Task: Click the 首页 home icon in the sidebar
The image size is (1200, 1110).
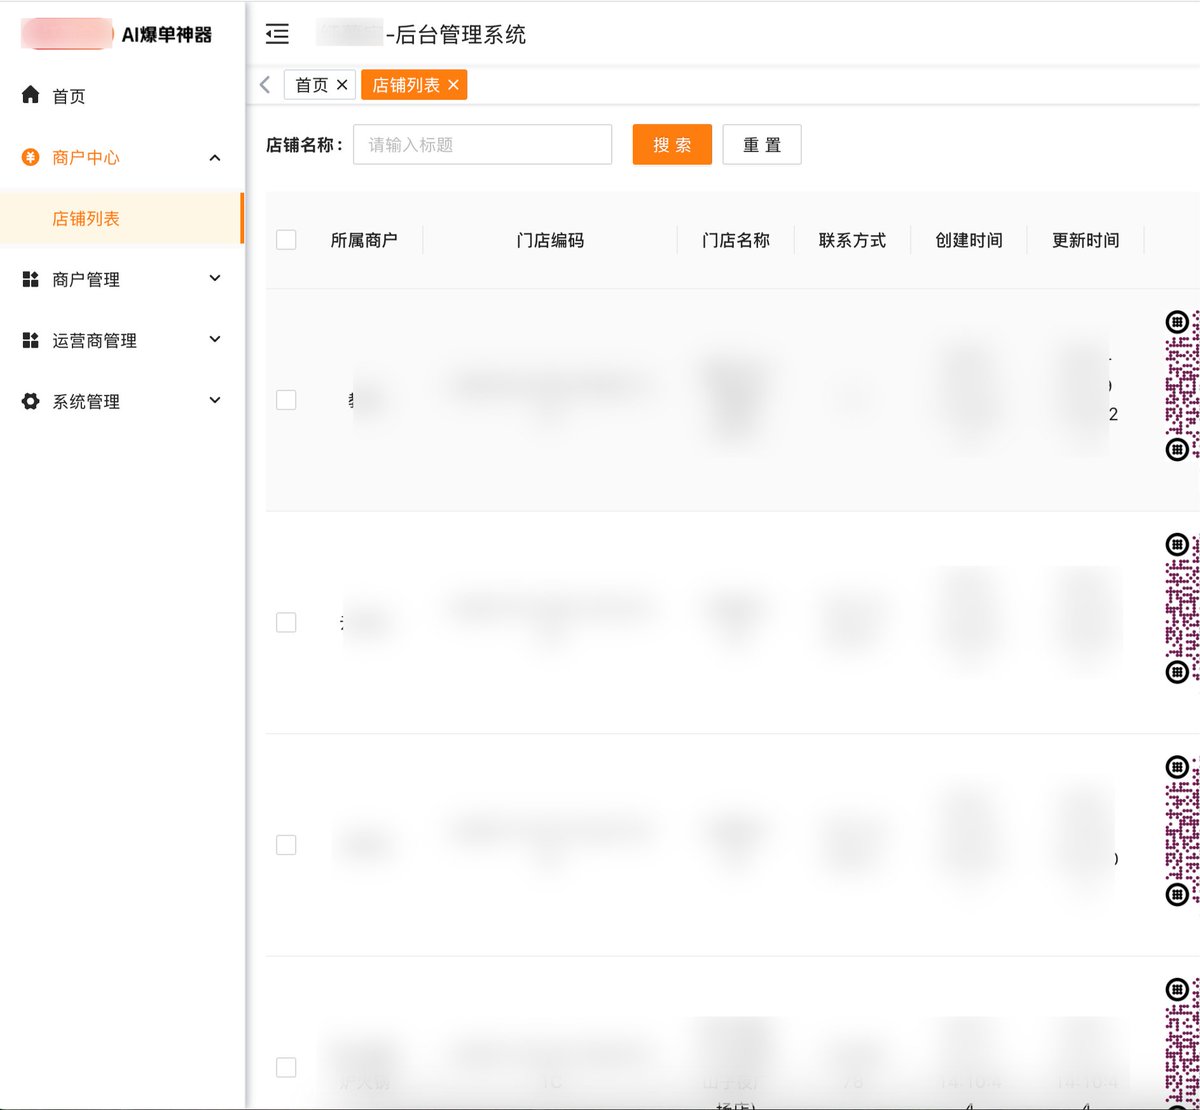Action: (29, 95)
